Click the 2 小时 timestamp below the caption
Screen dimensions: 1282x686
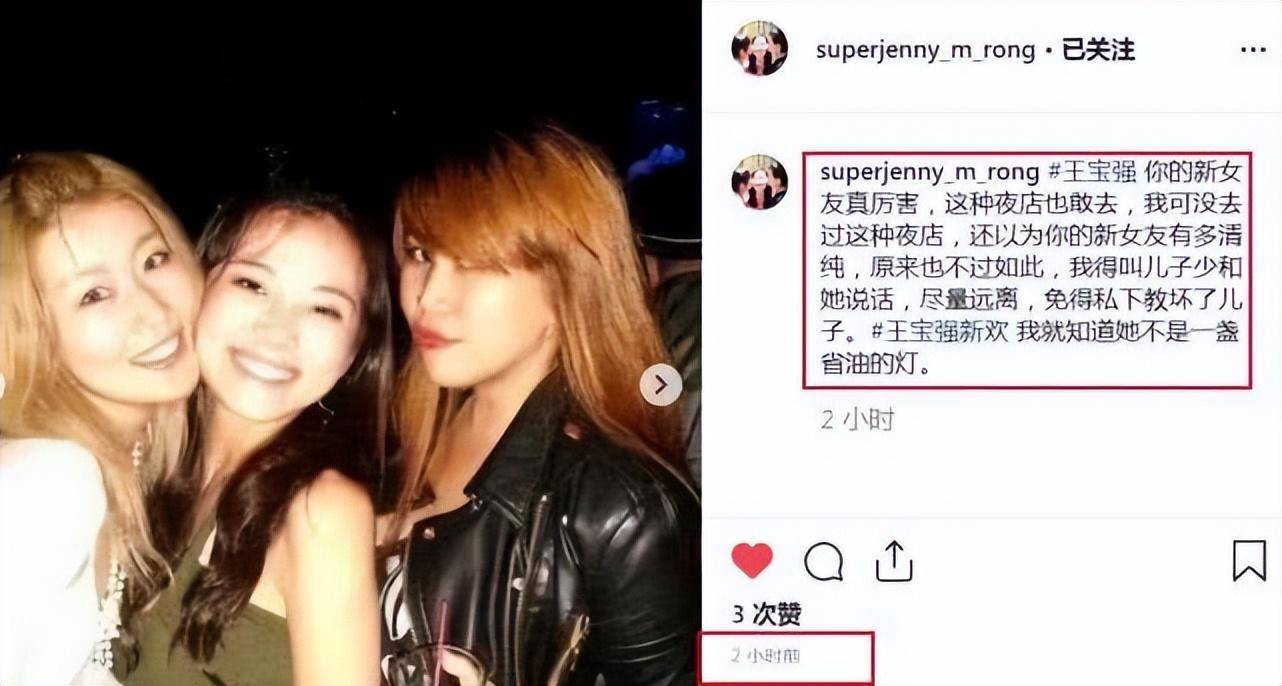pyautogui.click(x=857, y=420)
